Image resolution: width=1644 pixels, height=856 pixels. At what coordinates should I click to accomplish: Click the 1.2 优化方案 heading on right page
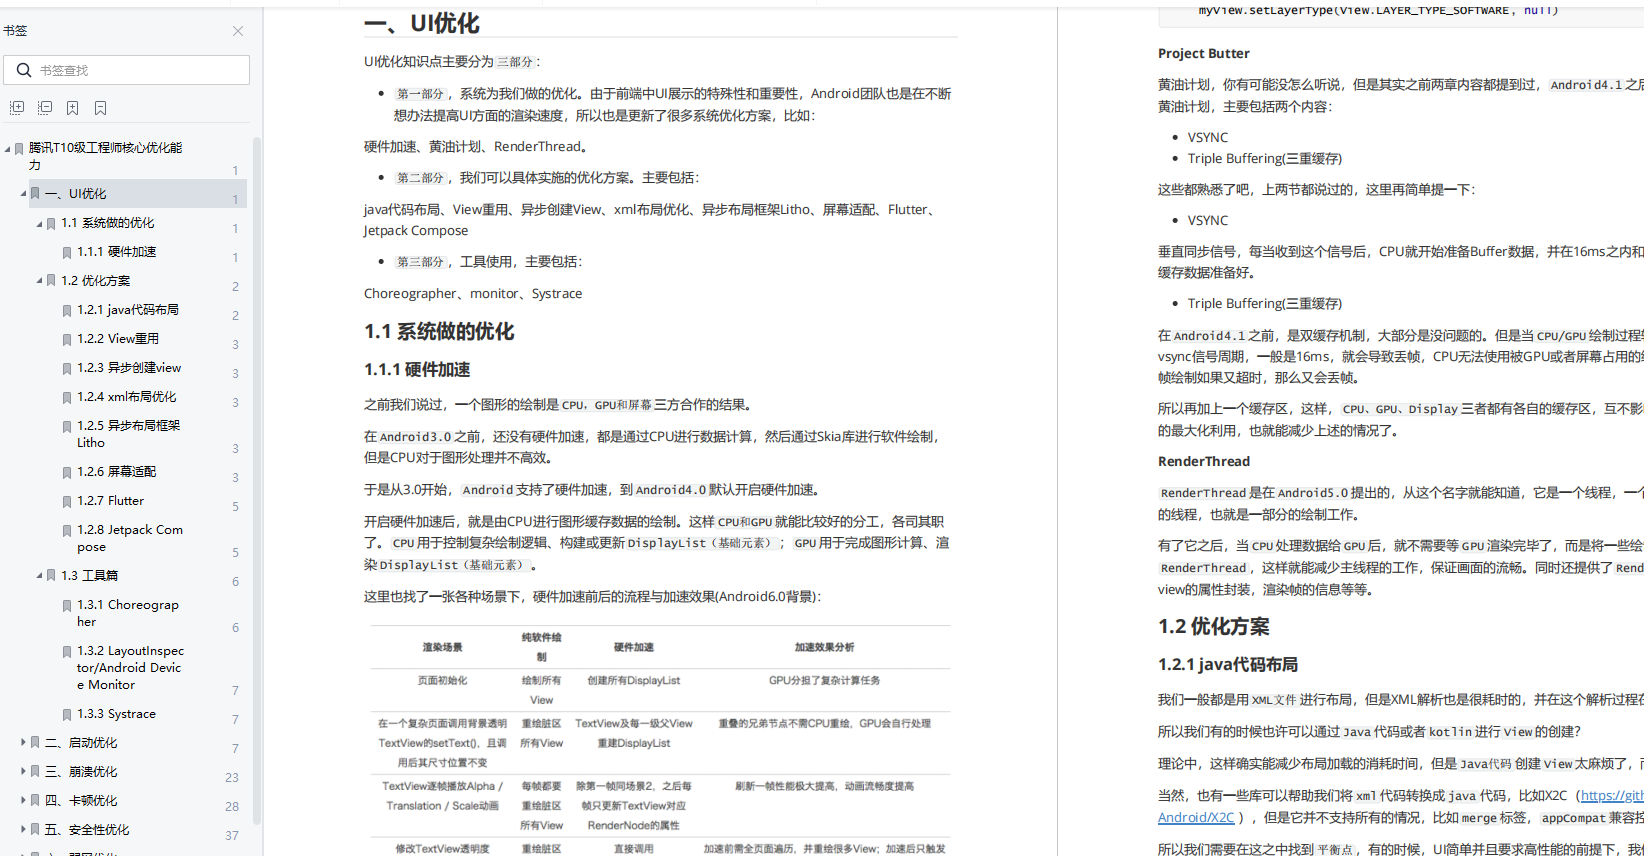coord(1214,627)
